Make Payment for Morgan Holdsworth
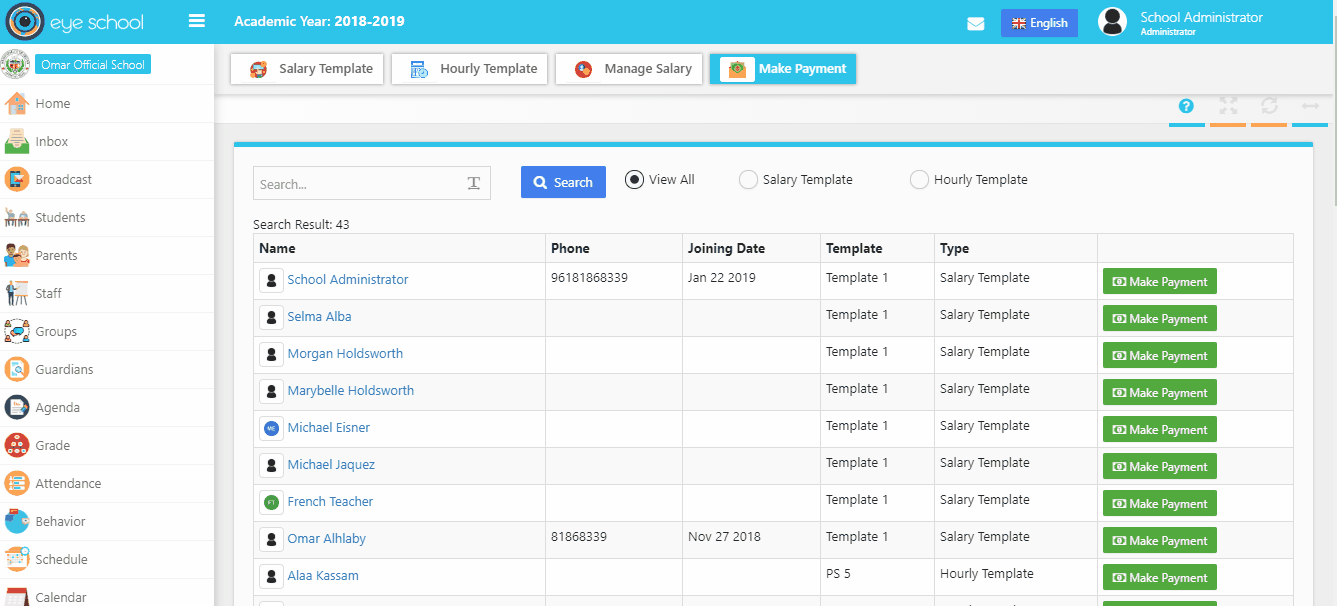1337x606 pixels. [x=1160, y=356]
